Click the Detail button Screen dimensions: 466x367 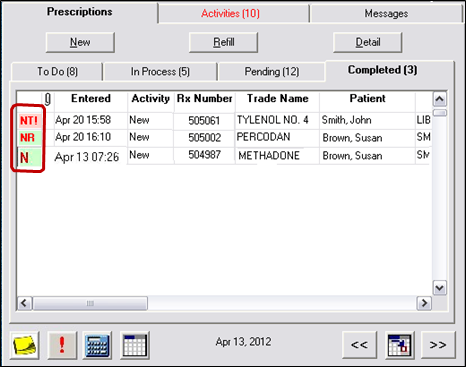[x=367, y=42]
